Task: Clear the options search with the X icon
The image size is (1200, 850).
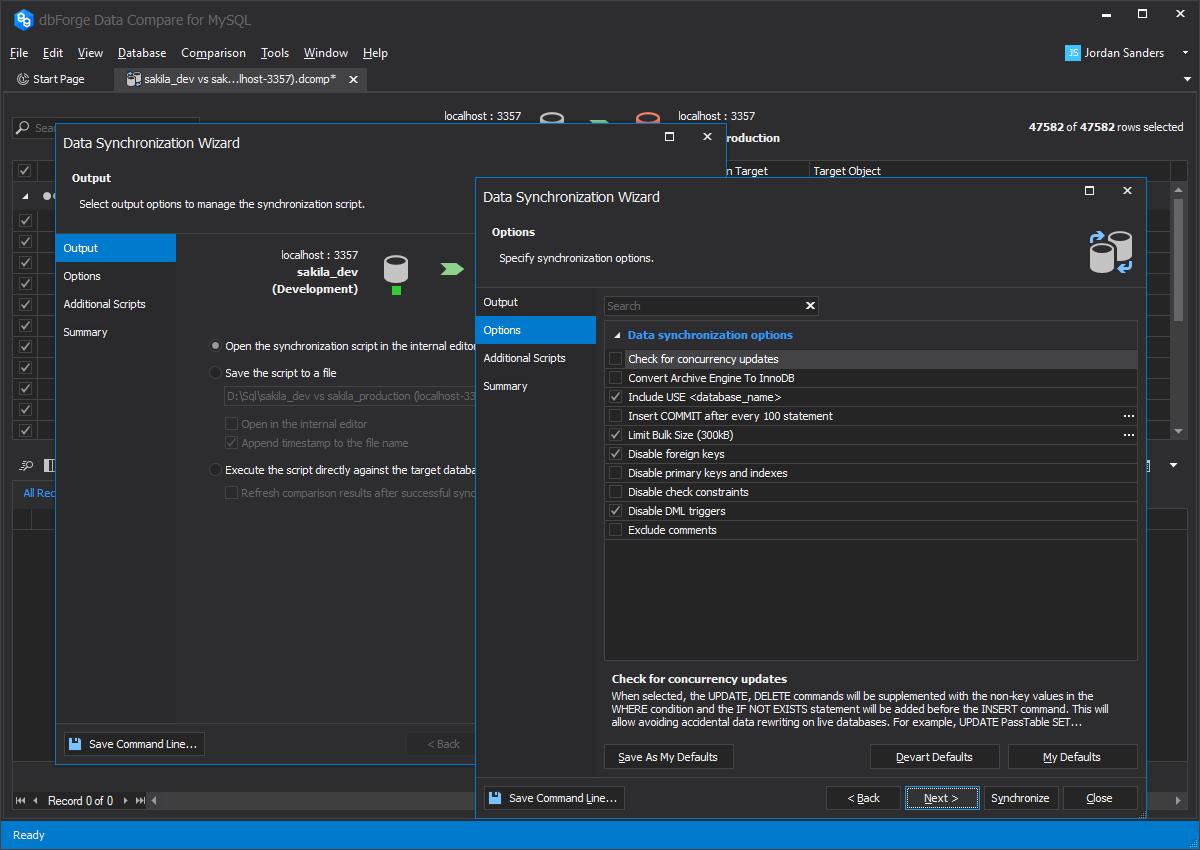Action: [810, 306]
